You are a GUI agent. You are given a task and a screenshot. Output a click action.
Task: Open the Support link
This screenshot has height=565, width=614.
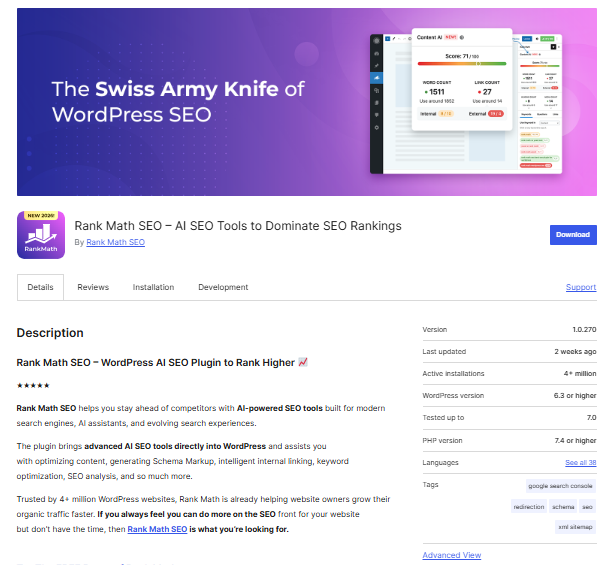pos(581,287)
